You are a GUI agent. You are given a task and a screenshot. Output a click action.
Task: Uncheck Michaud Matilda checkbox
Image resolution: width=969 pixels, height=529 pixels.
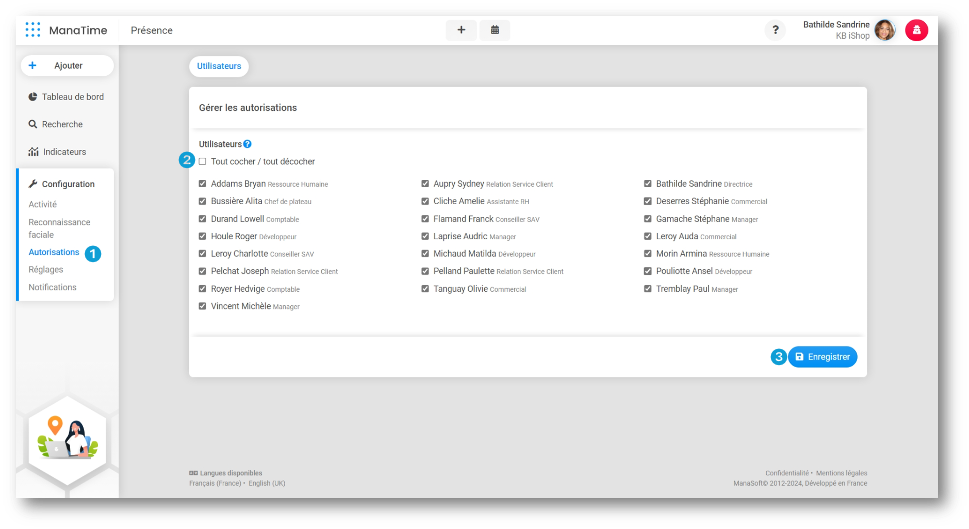tap(425, 254)
